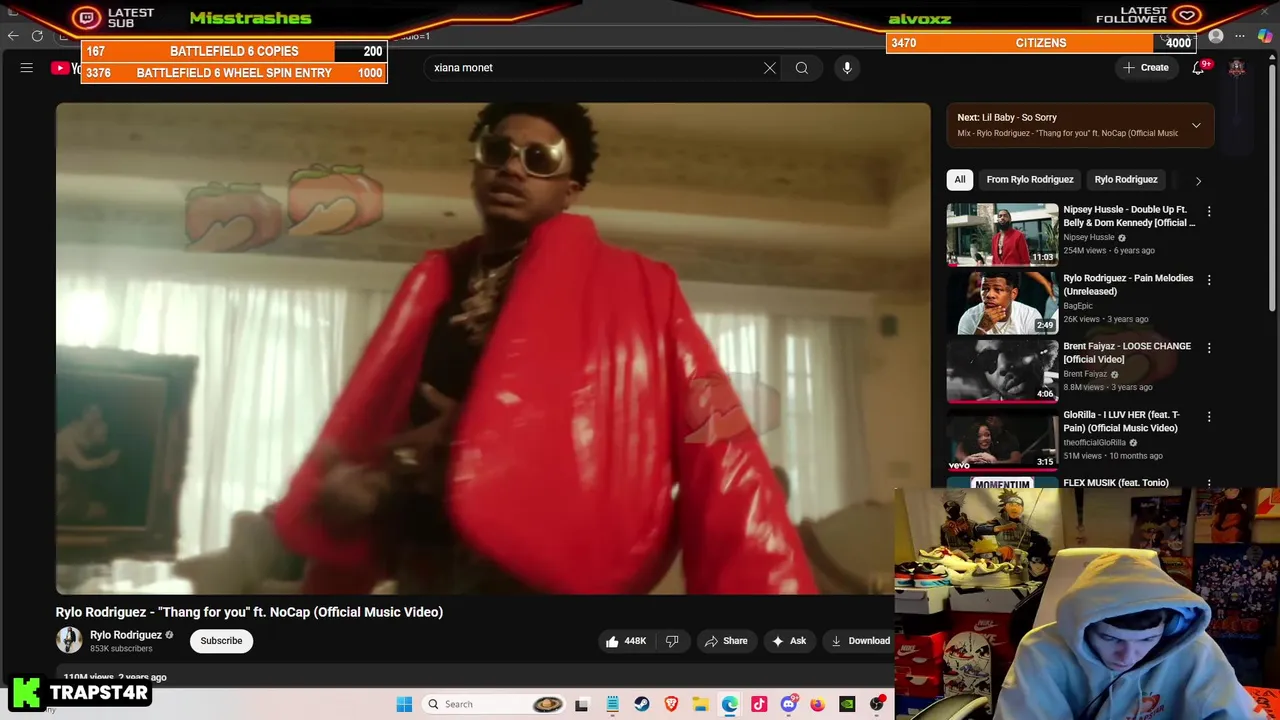Open the Rylo Rodriguez channel avatar
Image resolution: width=1280 pixels, height=720 pixels.
click(69, 641)
